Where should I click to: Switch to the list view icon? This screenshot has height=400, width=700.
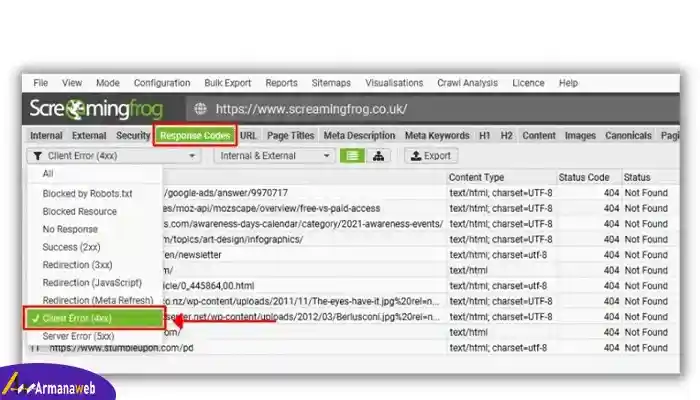click(x=352, y=156)
